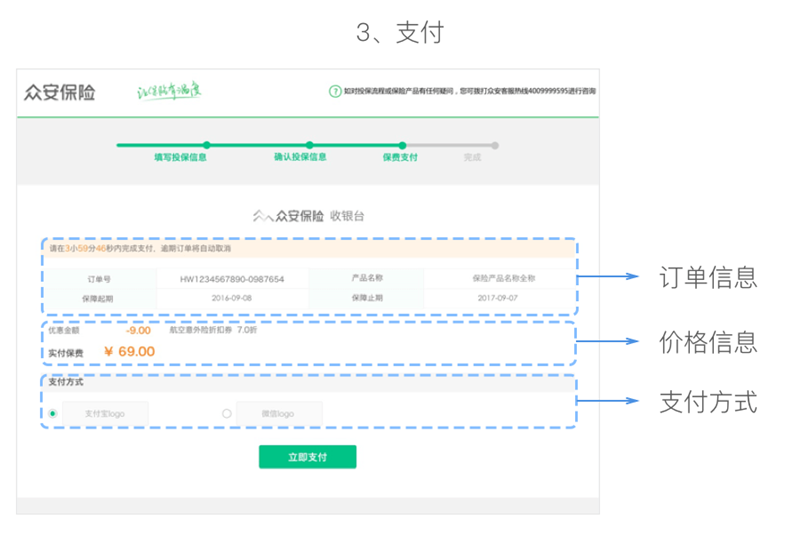Click the grey end dot of progress bar

[x=495, y=145]
